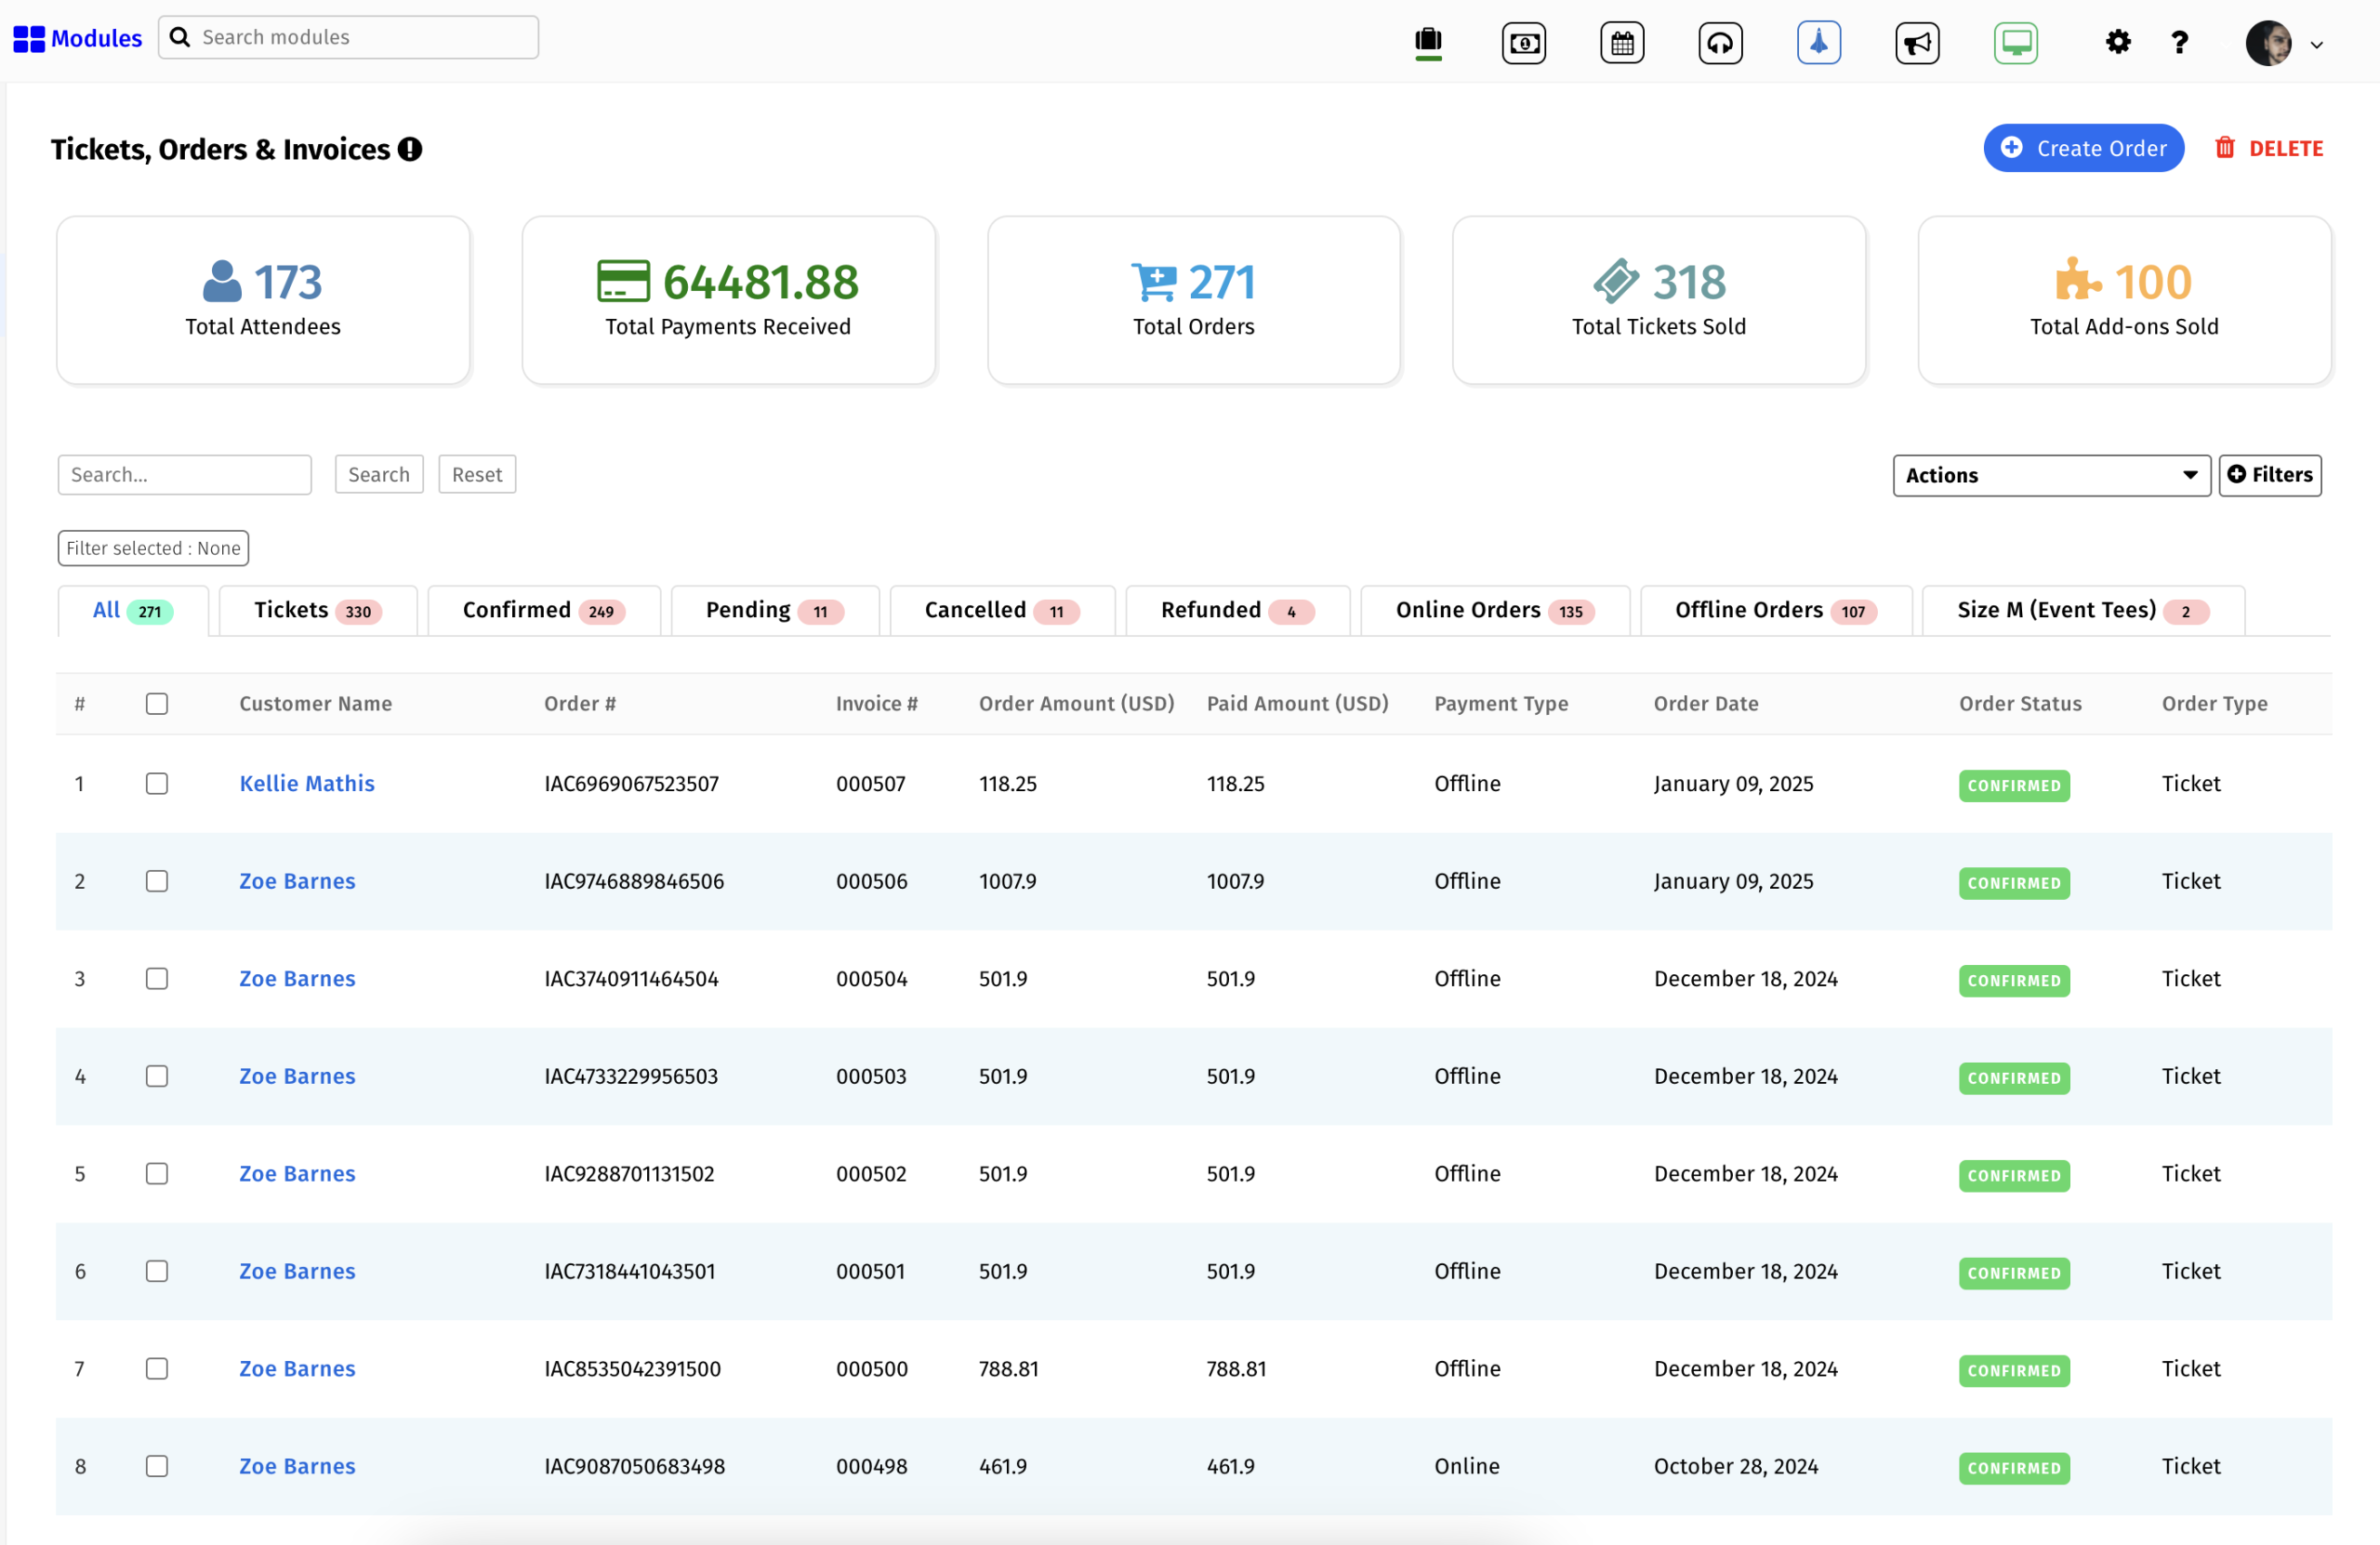Open the megaphone announcements icon
2380x1545 pixels.
click(x=1916, y=43)
